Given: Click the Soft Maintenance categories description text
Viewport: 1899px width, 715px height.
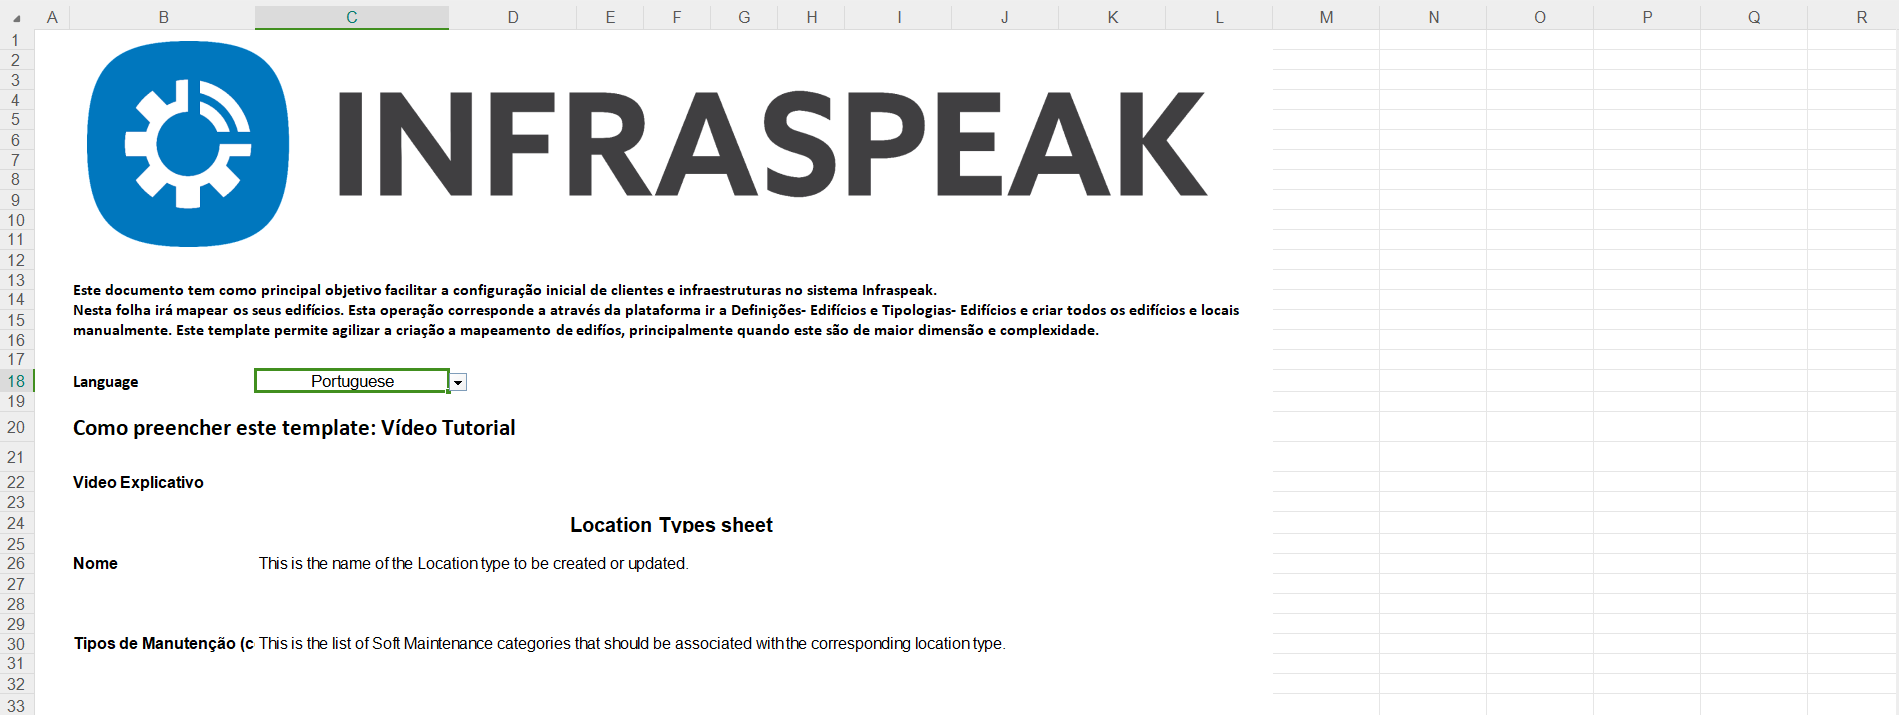Looking at the screenshot, I should (632, 643).
